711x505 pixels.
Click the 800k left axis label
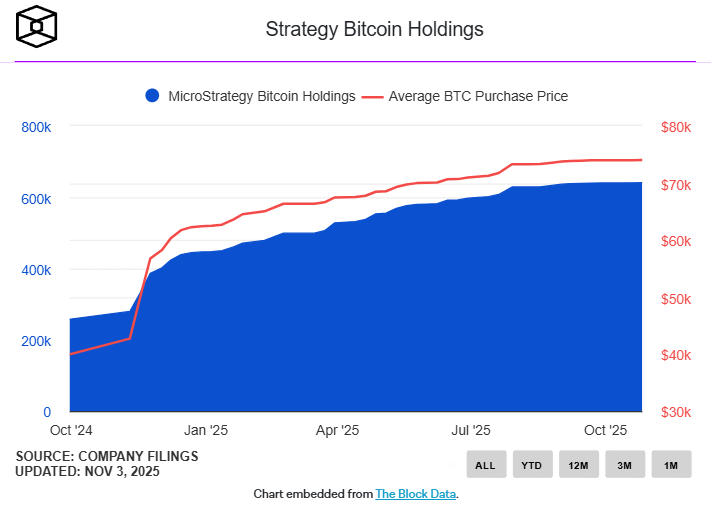click(35, 127)
